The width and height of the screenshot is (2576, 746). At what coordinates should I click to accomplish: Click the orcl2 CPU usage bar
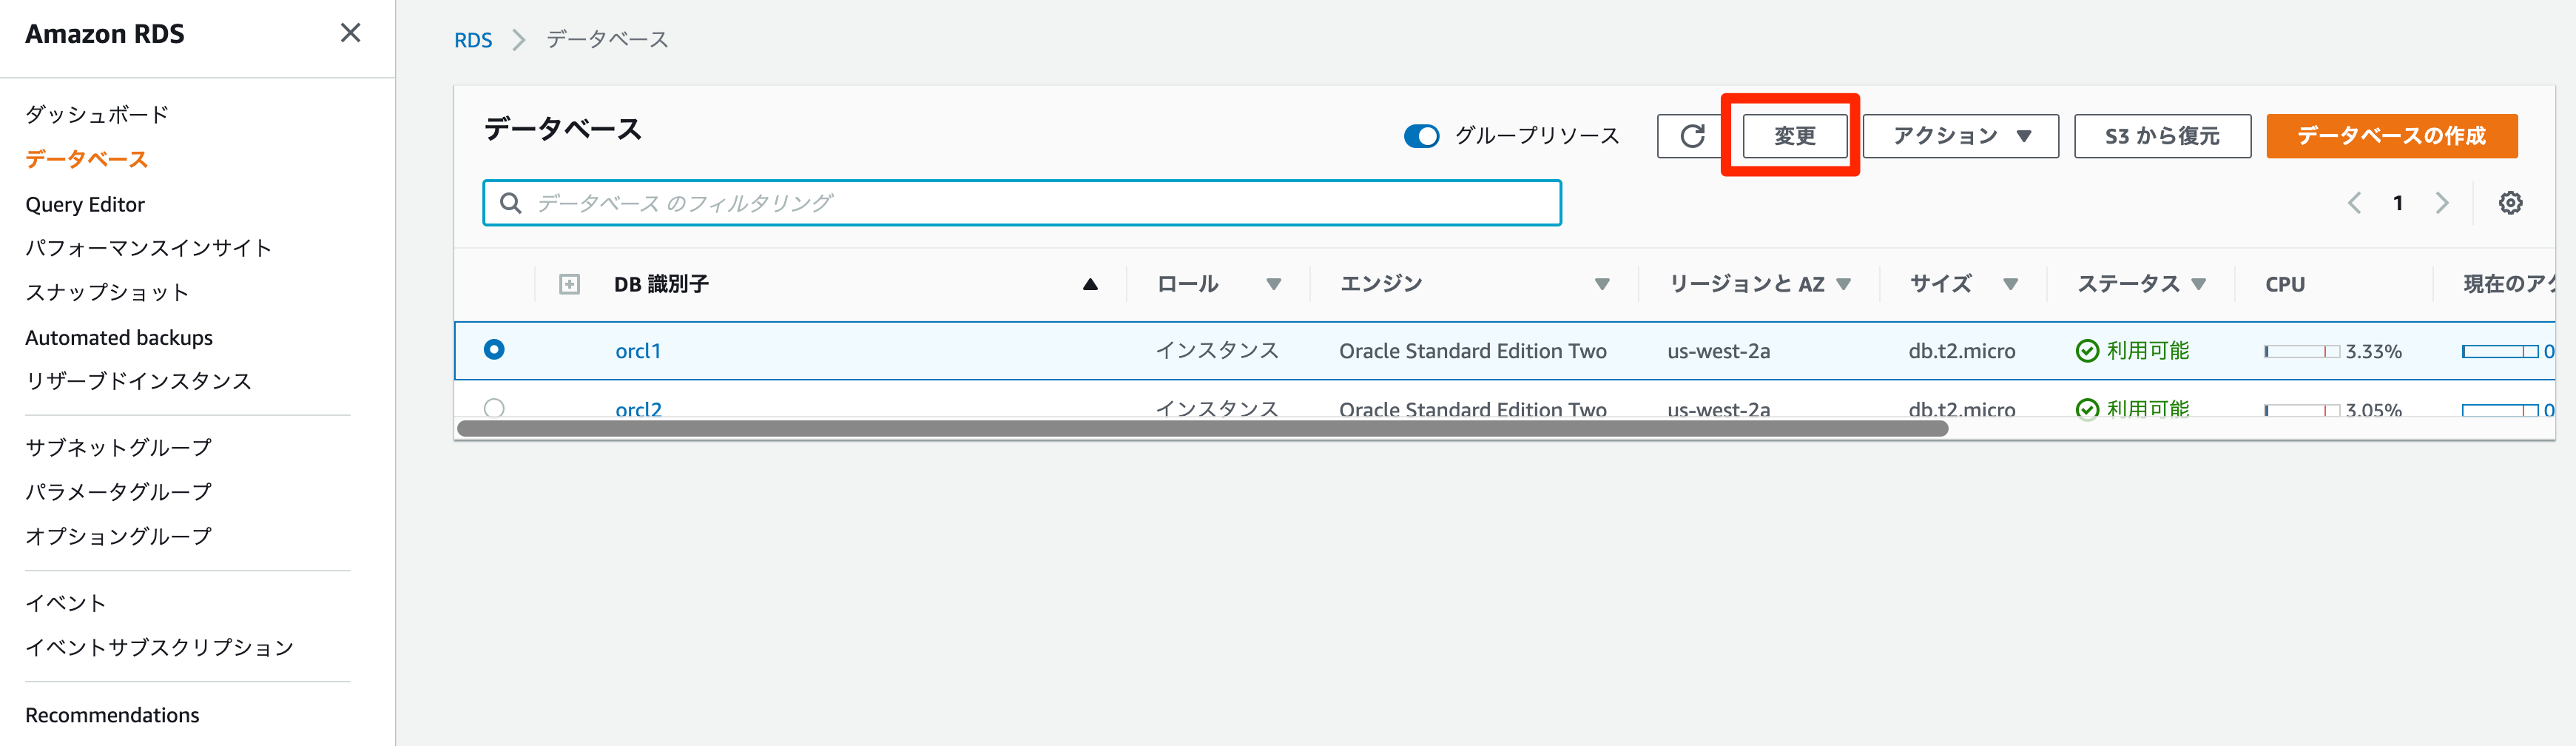[2302, 409]
